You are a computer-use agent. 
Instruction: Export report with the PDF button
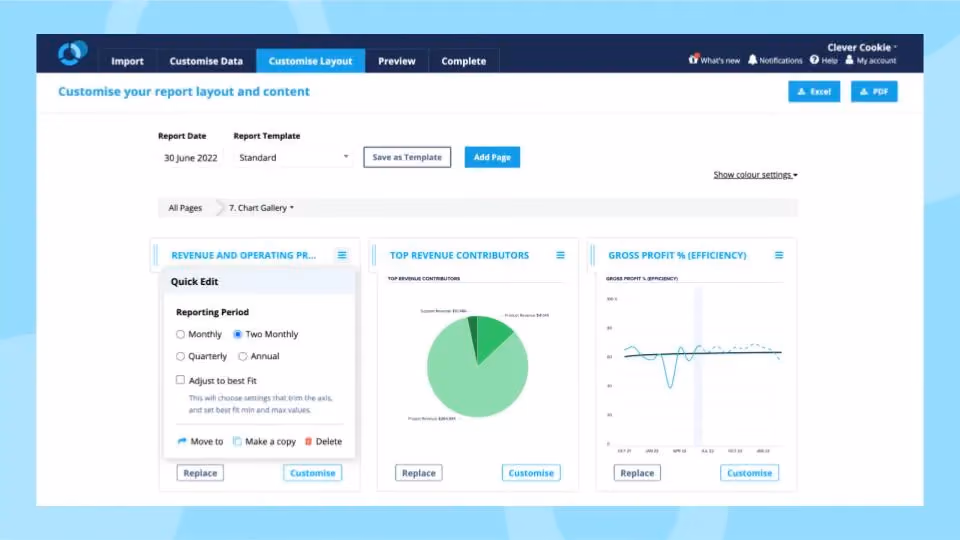(874, 91)
